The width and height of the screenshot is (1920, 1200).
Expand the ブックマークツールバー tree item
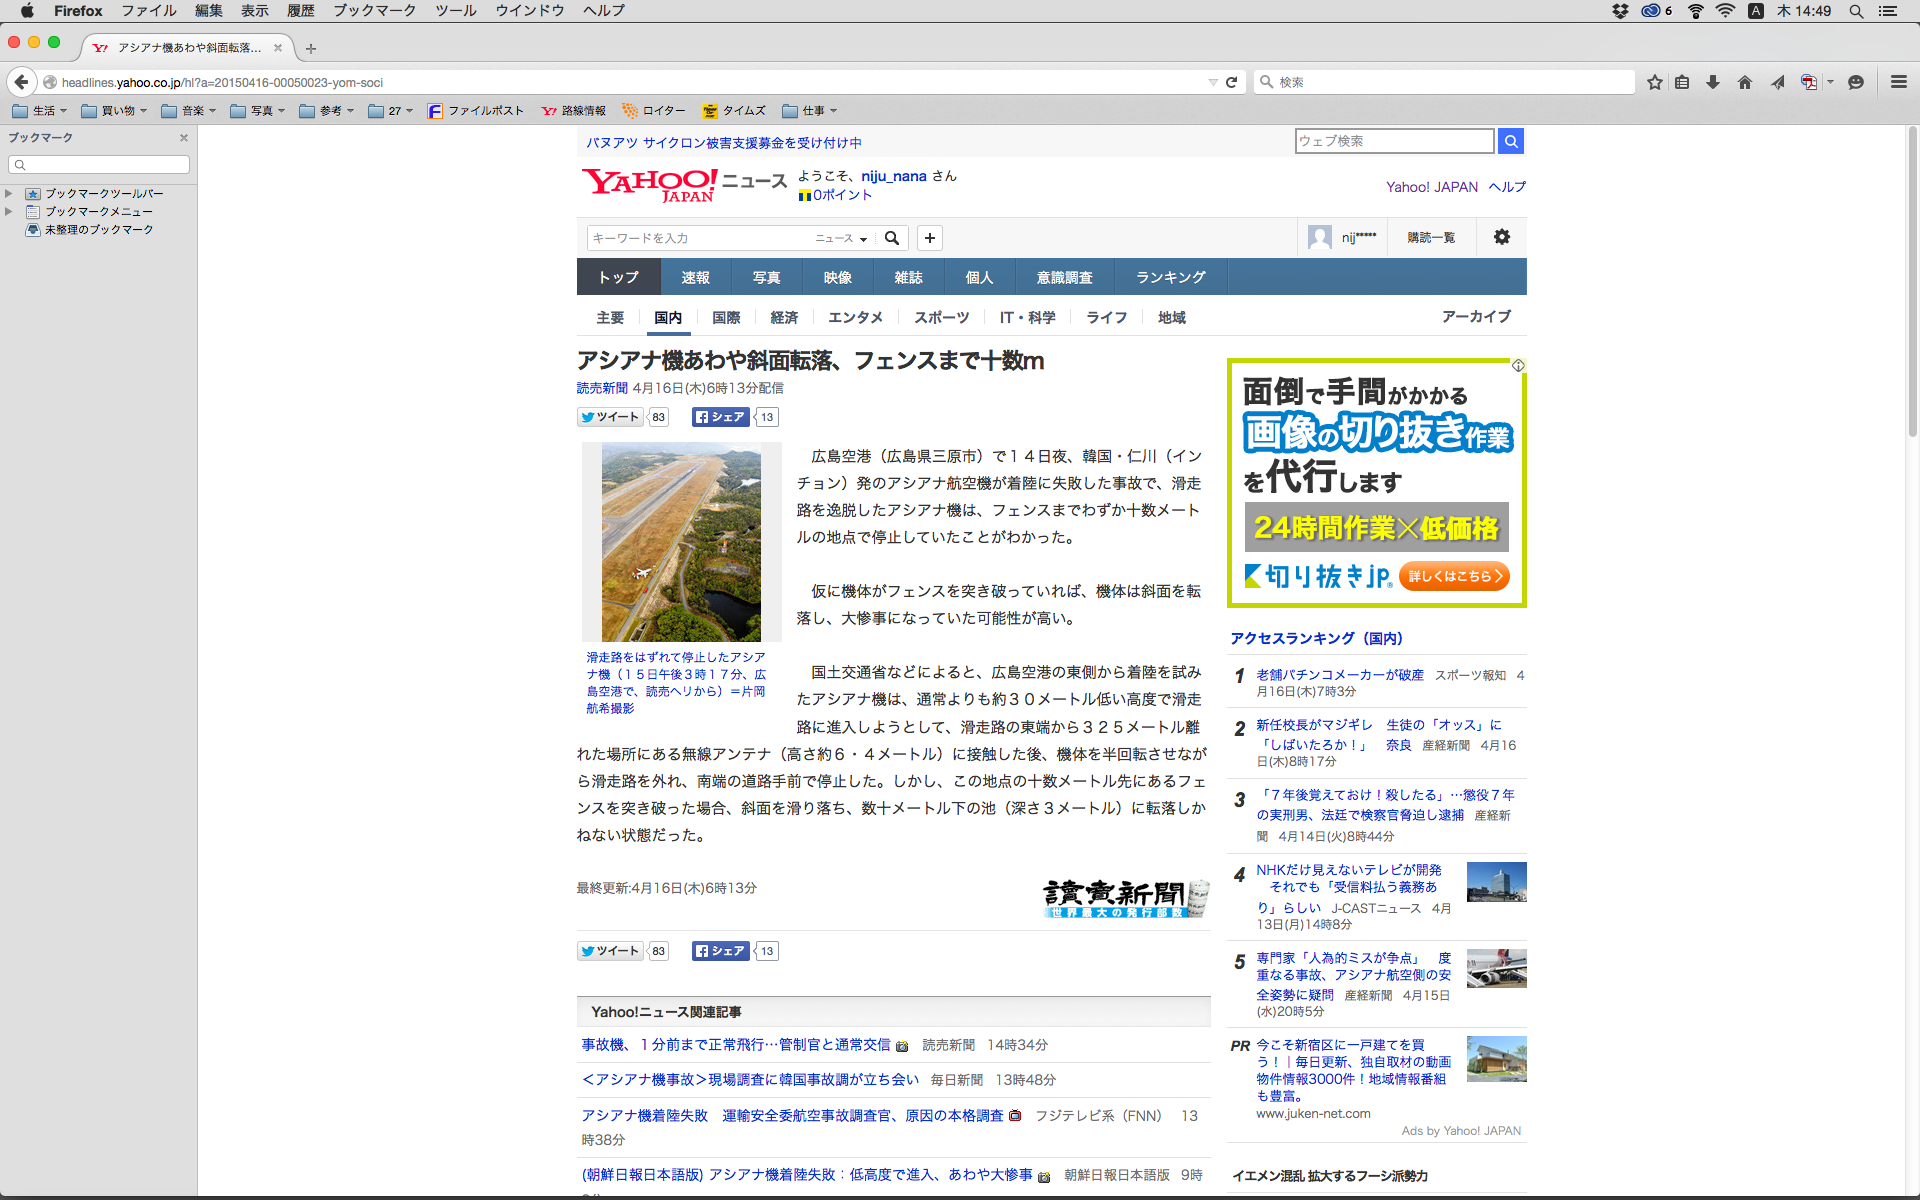click(9, 193)
